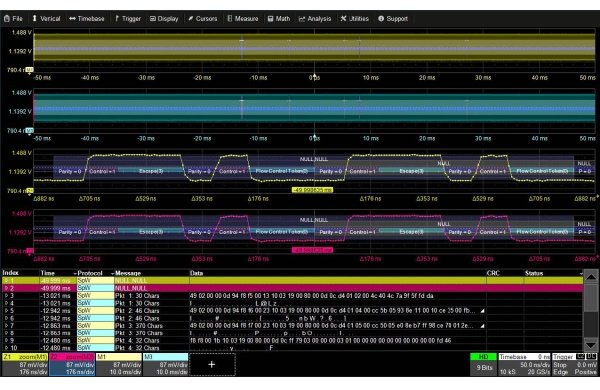
Task: Show full data for row 7
Action: pyautogui.click(x=483, y=326)
